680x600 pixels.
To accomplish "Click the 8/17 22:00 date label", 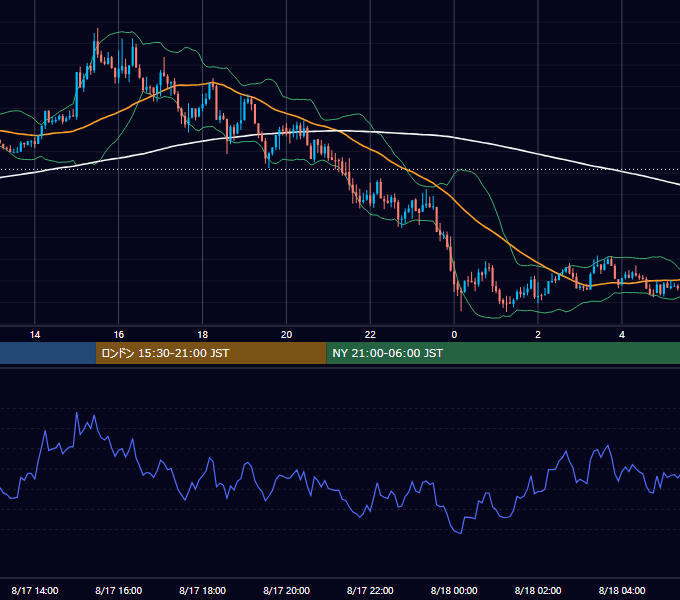I will pyautogui.click(x=370, y=590).
